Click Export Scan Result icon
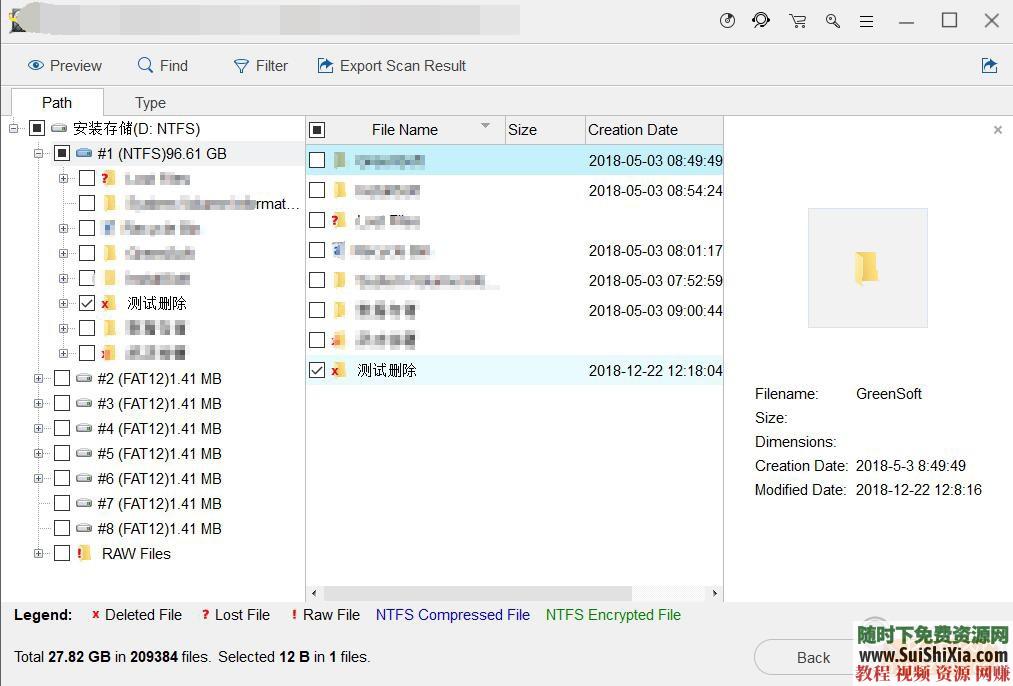 (325, 66)
